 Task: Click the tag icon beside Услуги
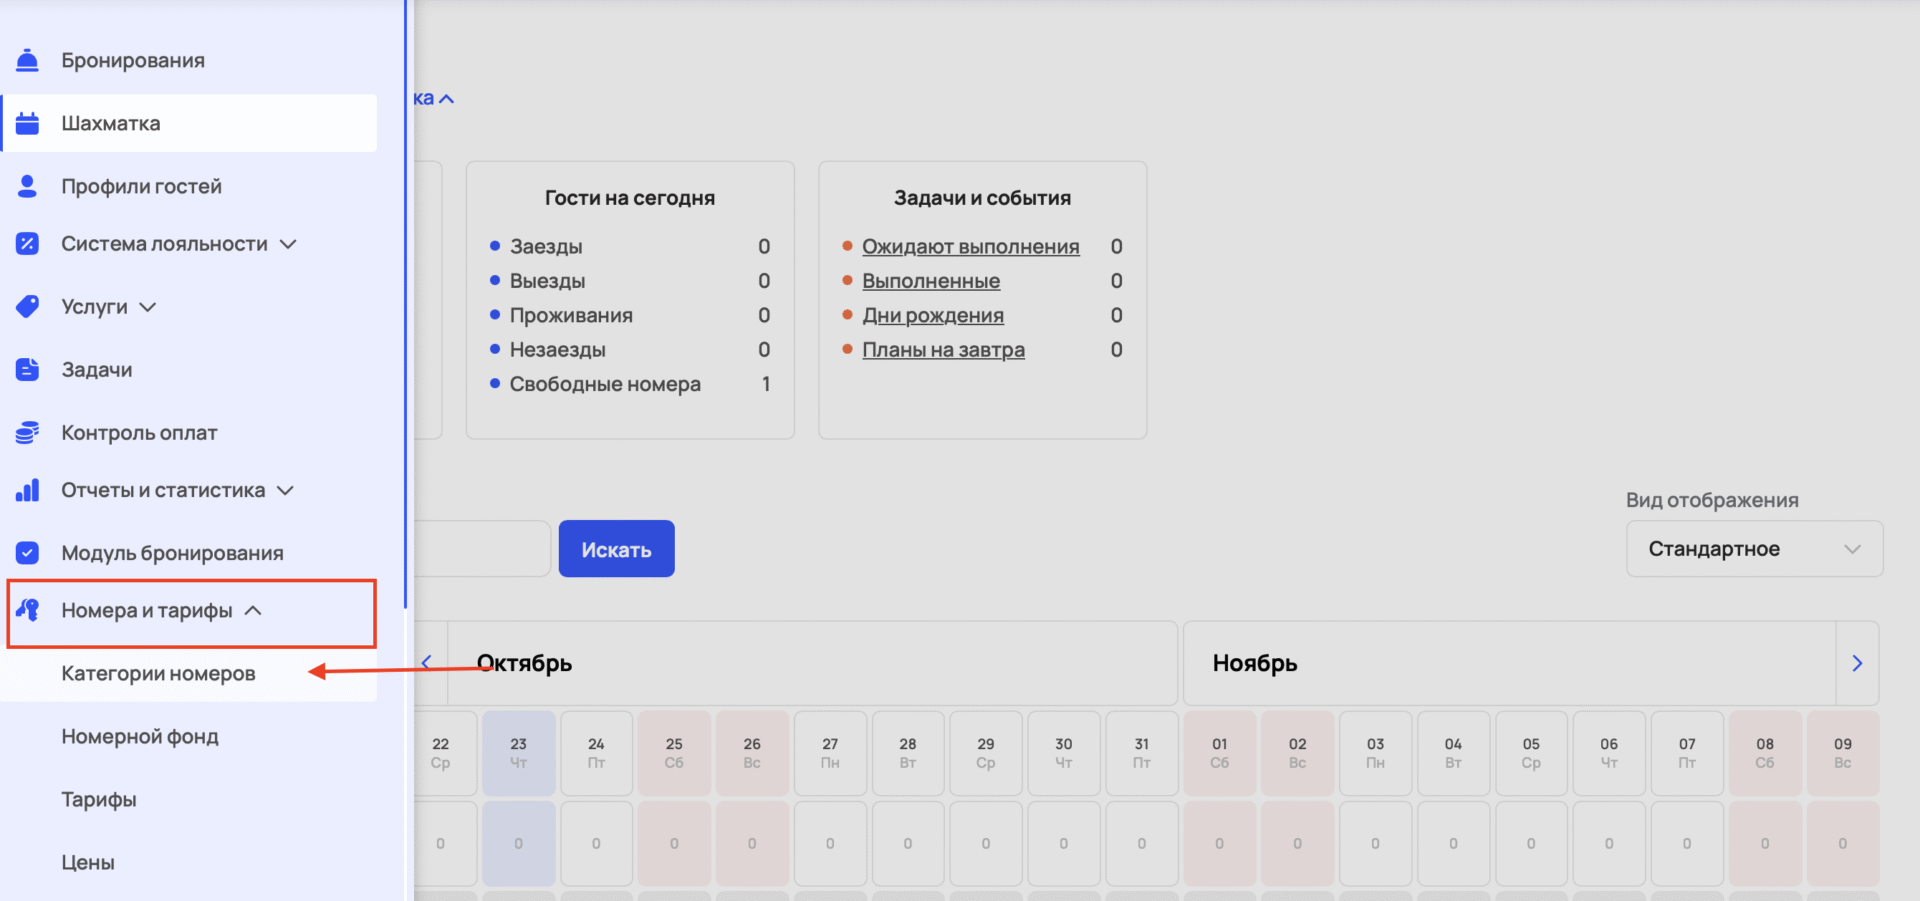(27, 306)
